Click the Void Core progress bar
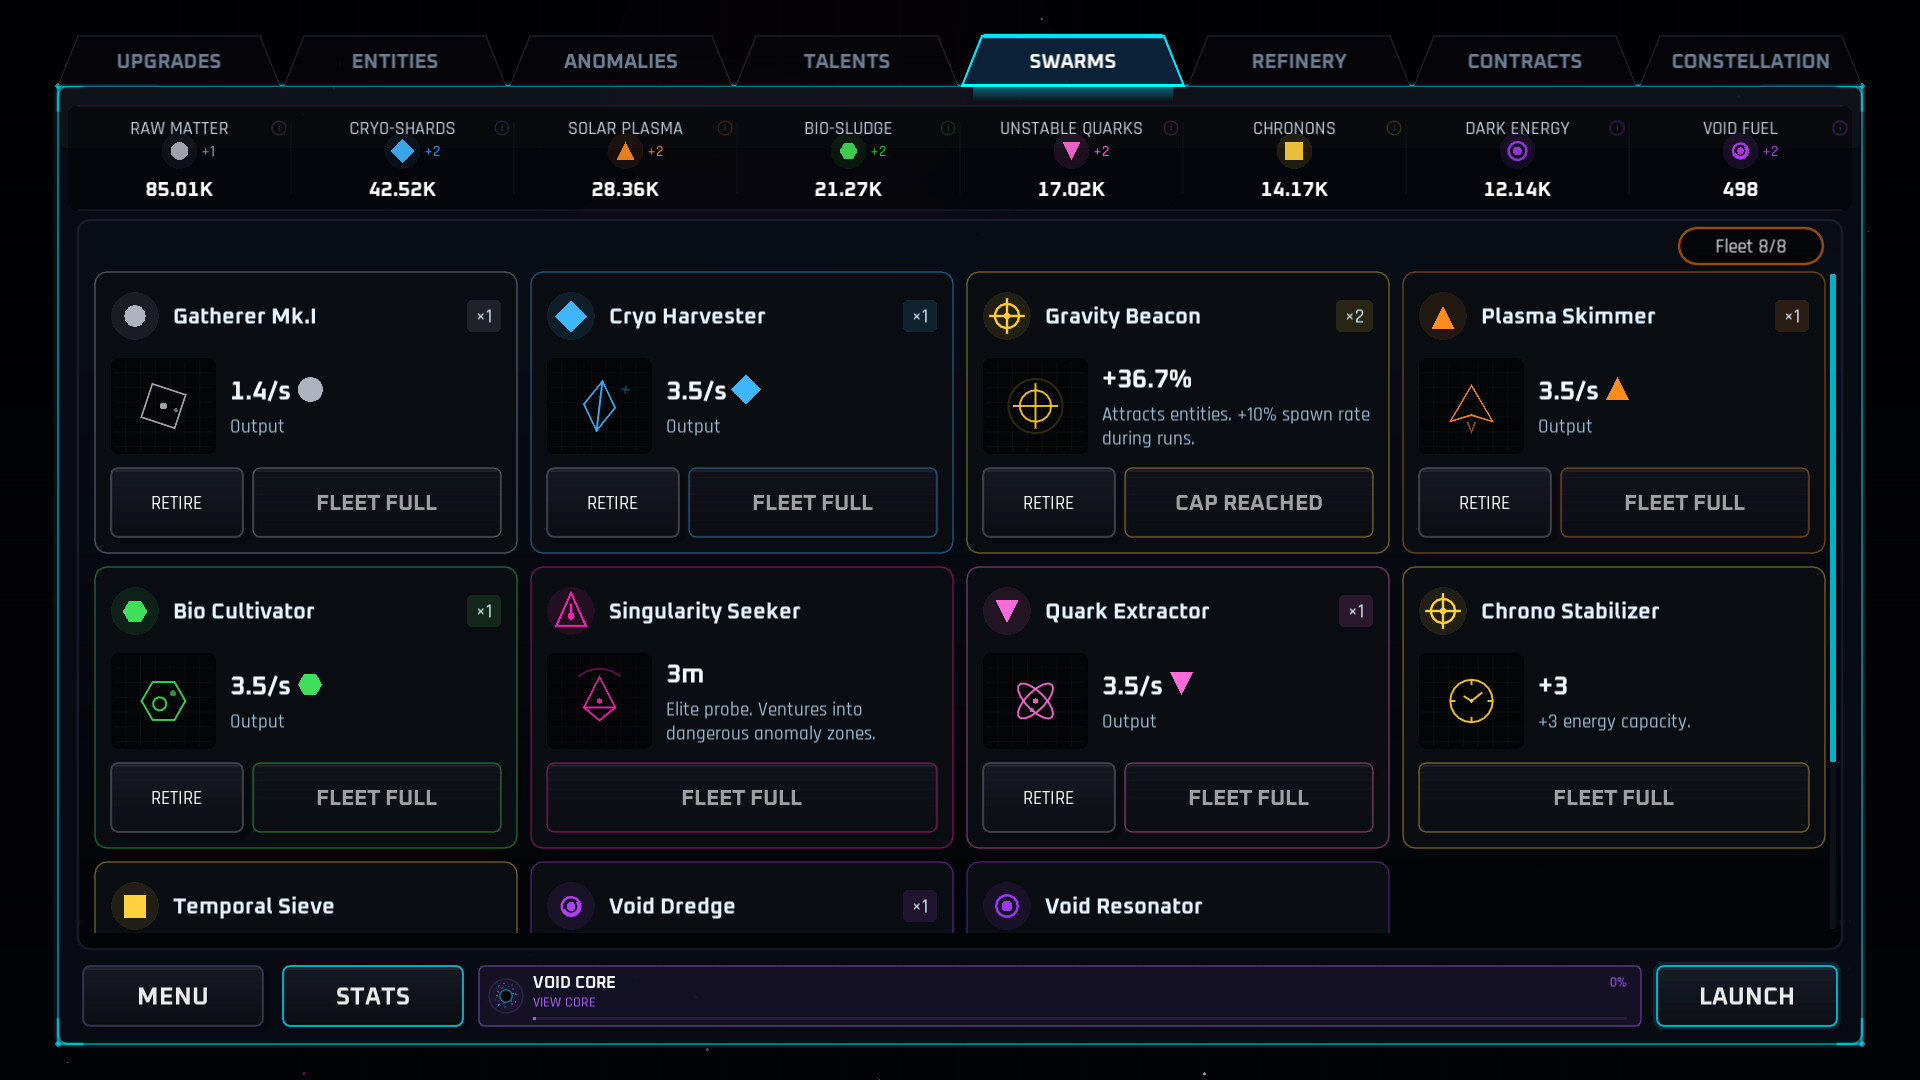Viewport: 1920px width, 1080px height. [x=1080, y=1019]
